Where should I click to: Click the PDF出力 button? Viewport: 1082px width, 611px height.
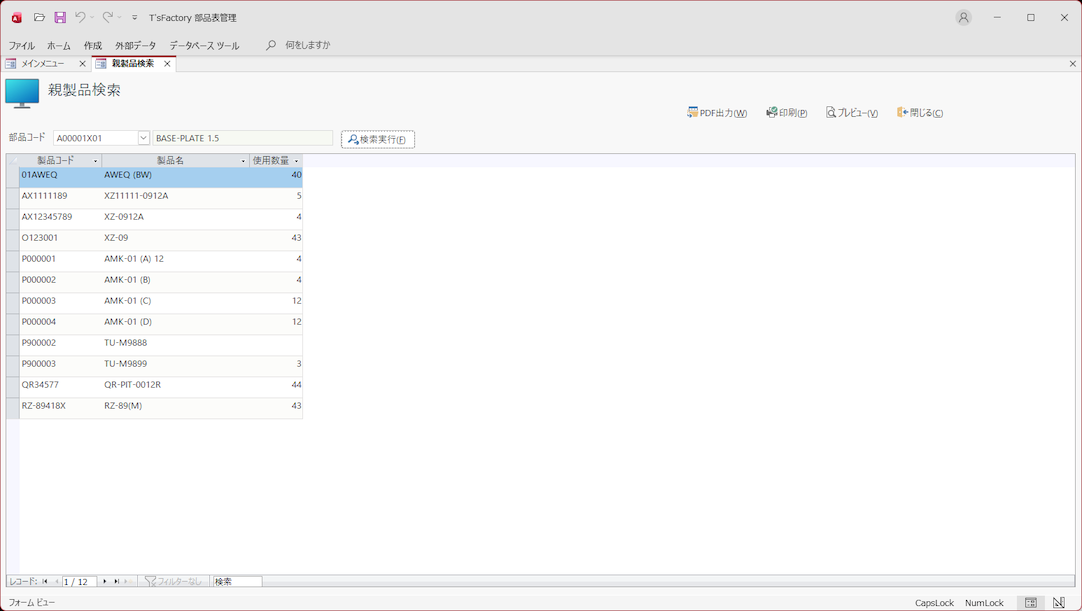tap(717, 113)
